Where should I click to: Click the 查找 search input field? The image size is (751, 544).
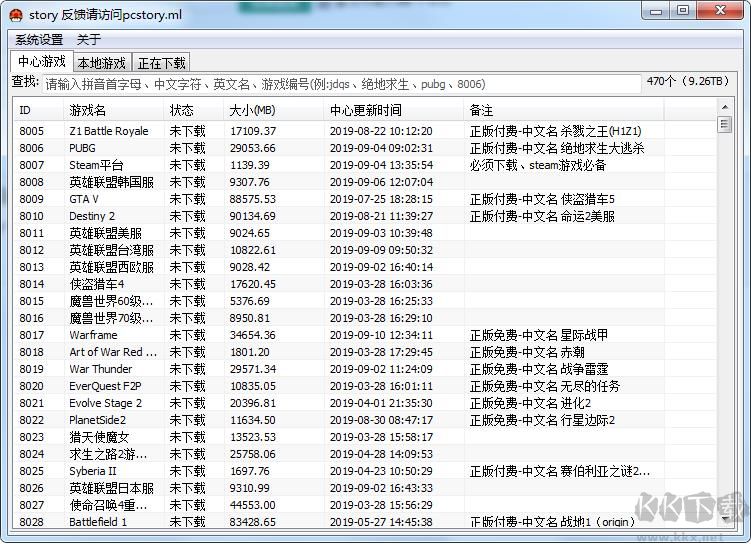pyautogui.click(x=341, y=84)
